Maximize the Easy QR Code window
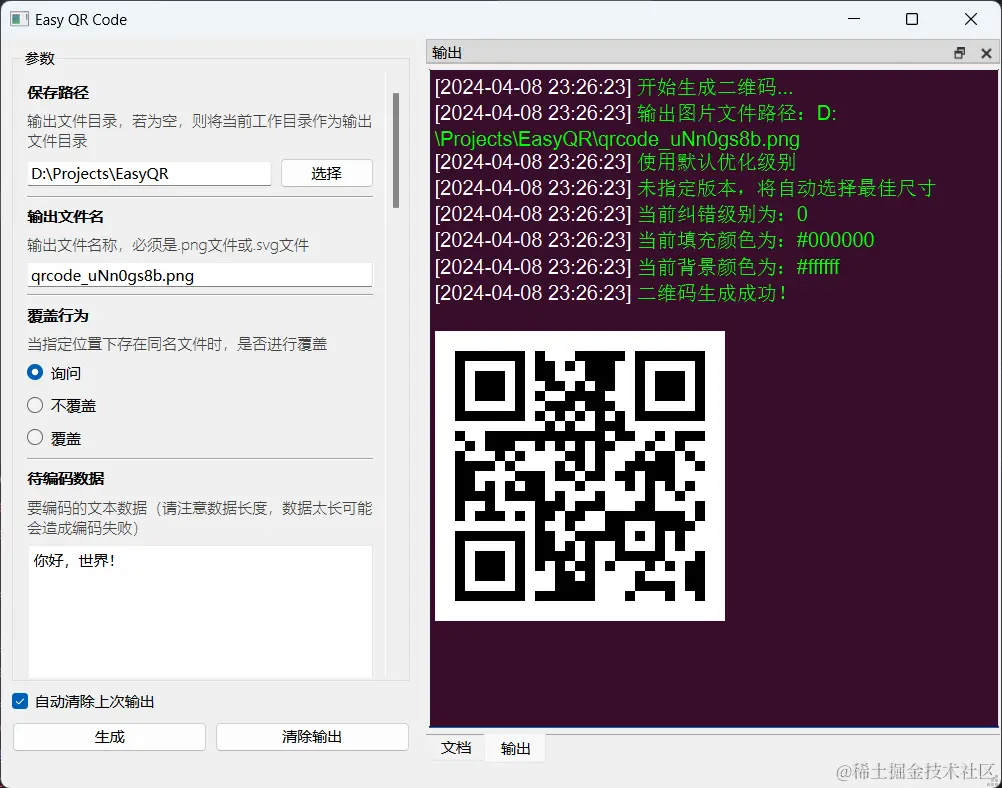This screenshot has width=1002, height=788. tap(912, 19)
